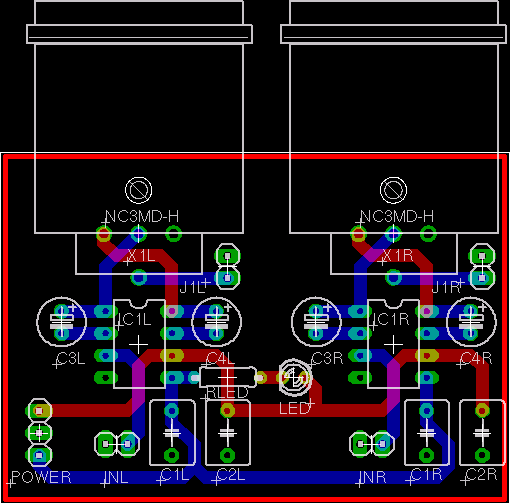Click the C3L capacitor label
The image size is (510, 504).
click(71, 359)
